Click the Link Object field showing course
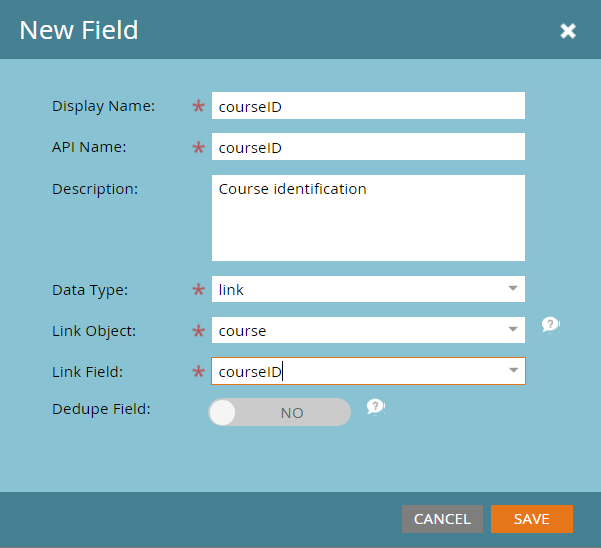The height and width of the screenshot is (548, 601). [x=368, y=330]
